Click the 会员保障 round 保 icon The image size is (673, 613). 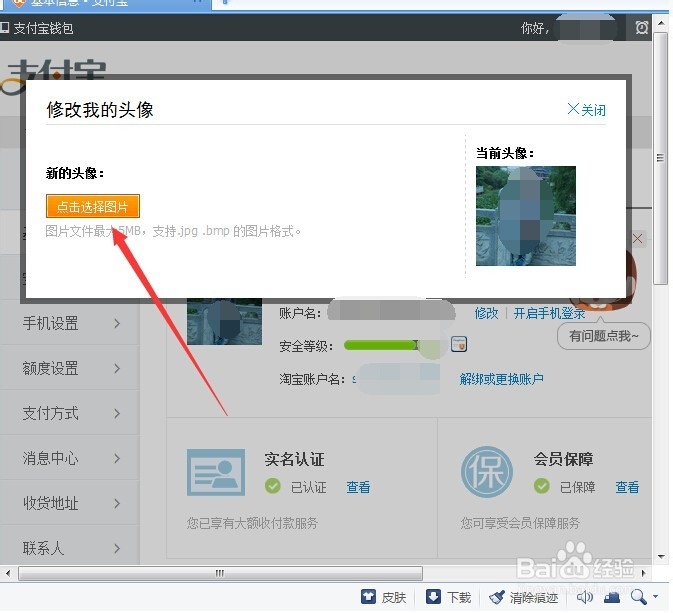[x=487, y=472]
